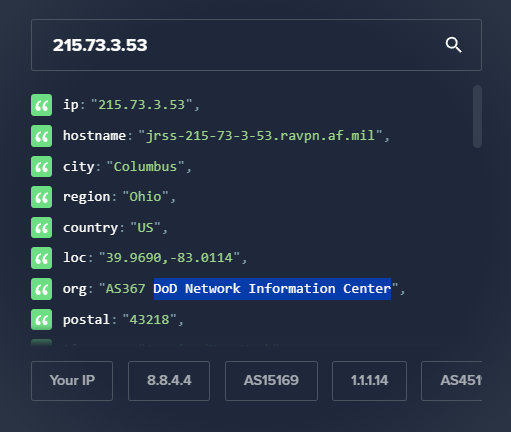Click the magnifying glass search icon
Viewport: 511px width, 432px height.
pos(454,45)
